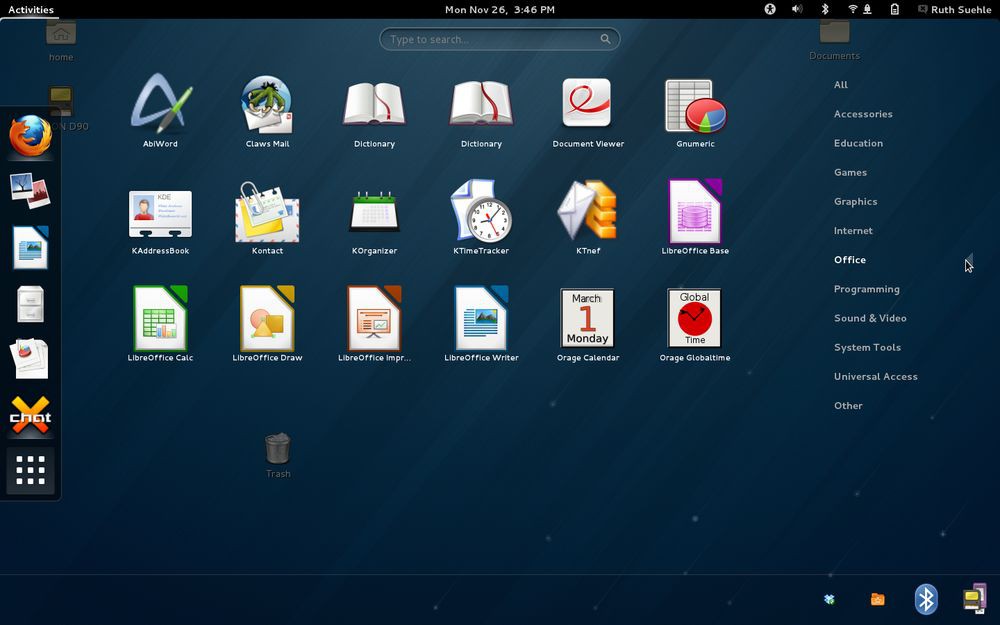Open XChat from the dash
This screenshot has height=625, width=1000.
pyautogui.click(x=30, y=415)
